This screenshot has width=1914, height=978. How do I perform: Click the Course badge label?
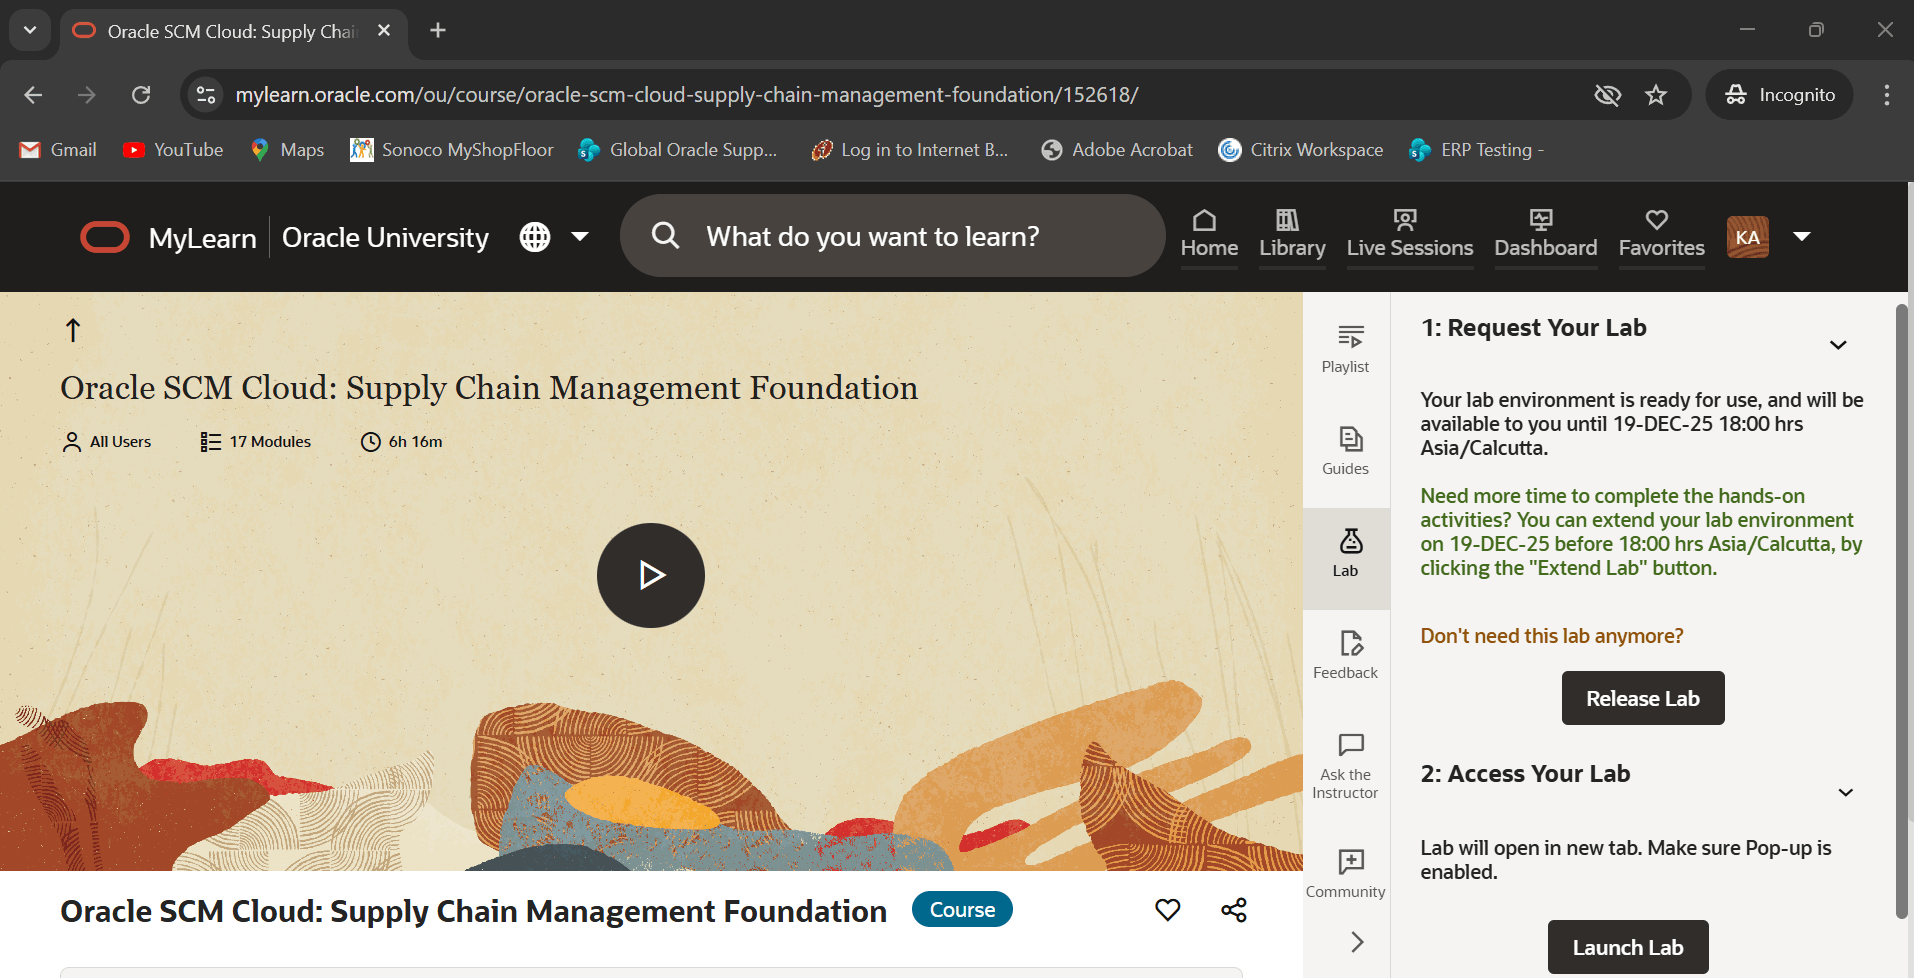(x=962, y=909)
